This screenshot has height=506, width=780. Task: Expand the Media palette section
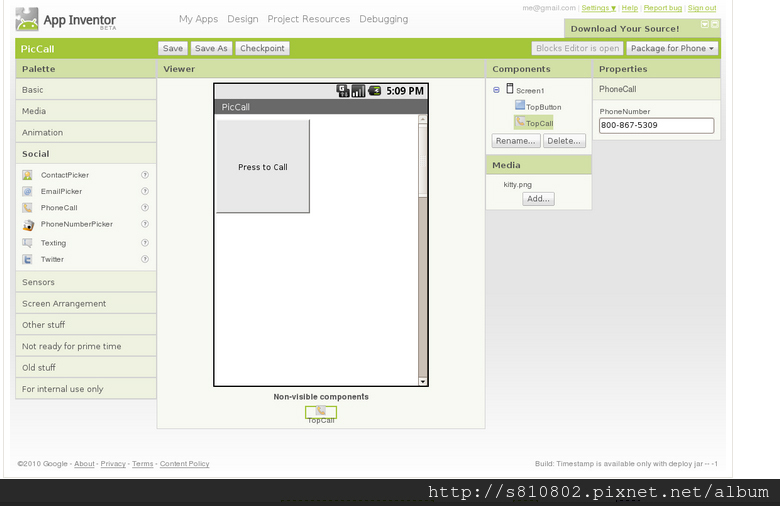86,111
